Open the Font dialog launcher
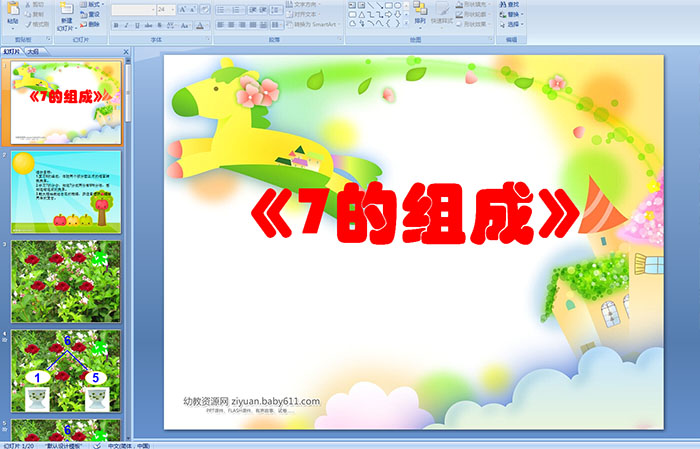Viewport: 700px width, 449px height. (208, 40)
